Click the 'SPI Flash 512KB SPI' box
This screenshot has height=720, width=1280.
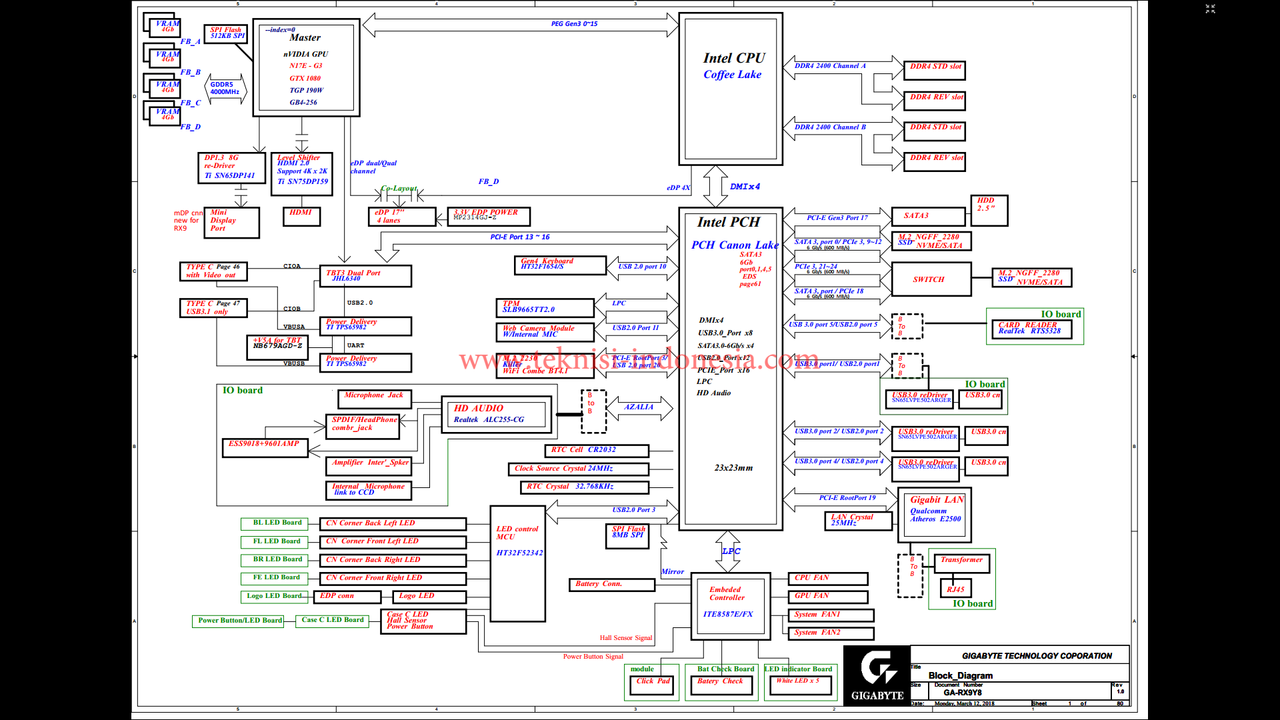(x=226, y=33)
